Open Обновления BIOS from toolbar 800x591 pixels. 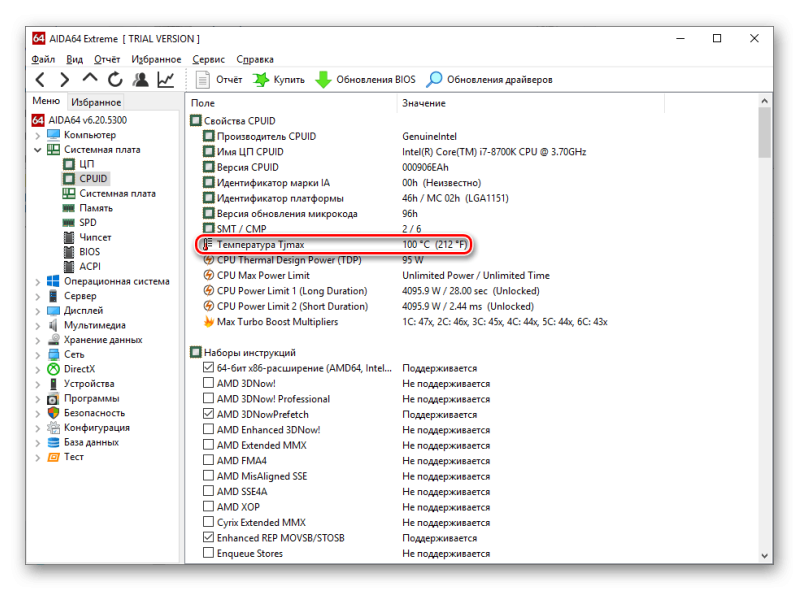[x=365, y=80]
